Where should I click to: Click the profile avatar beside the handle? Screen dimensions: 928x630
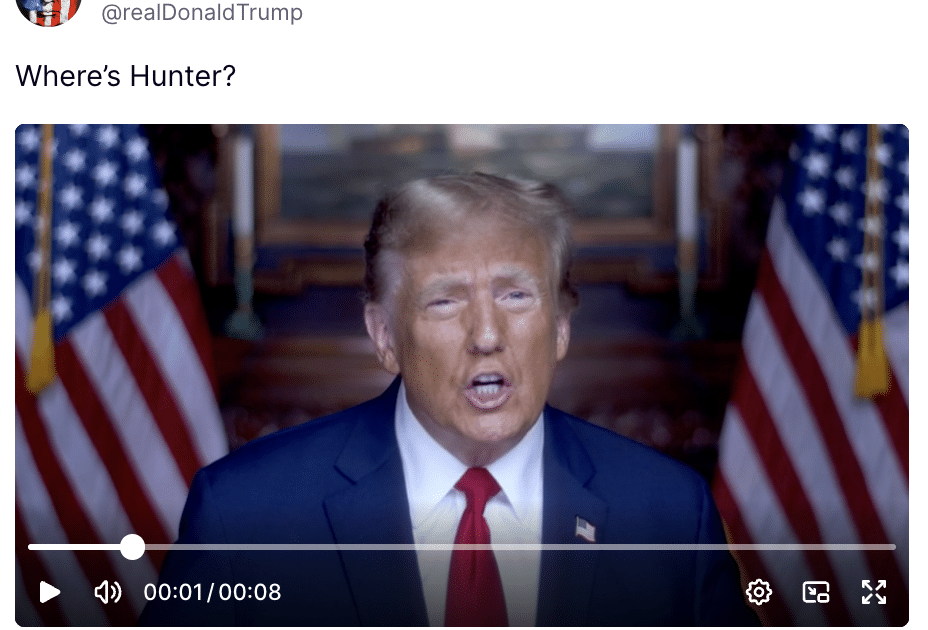pyautogui.click(x=49, y=9)
